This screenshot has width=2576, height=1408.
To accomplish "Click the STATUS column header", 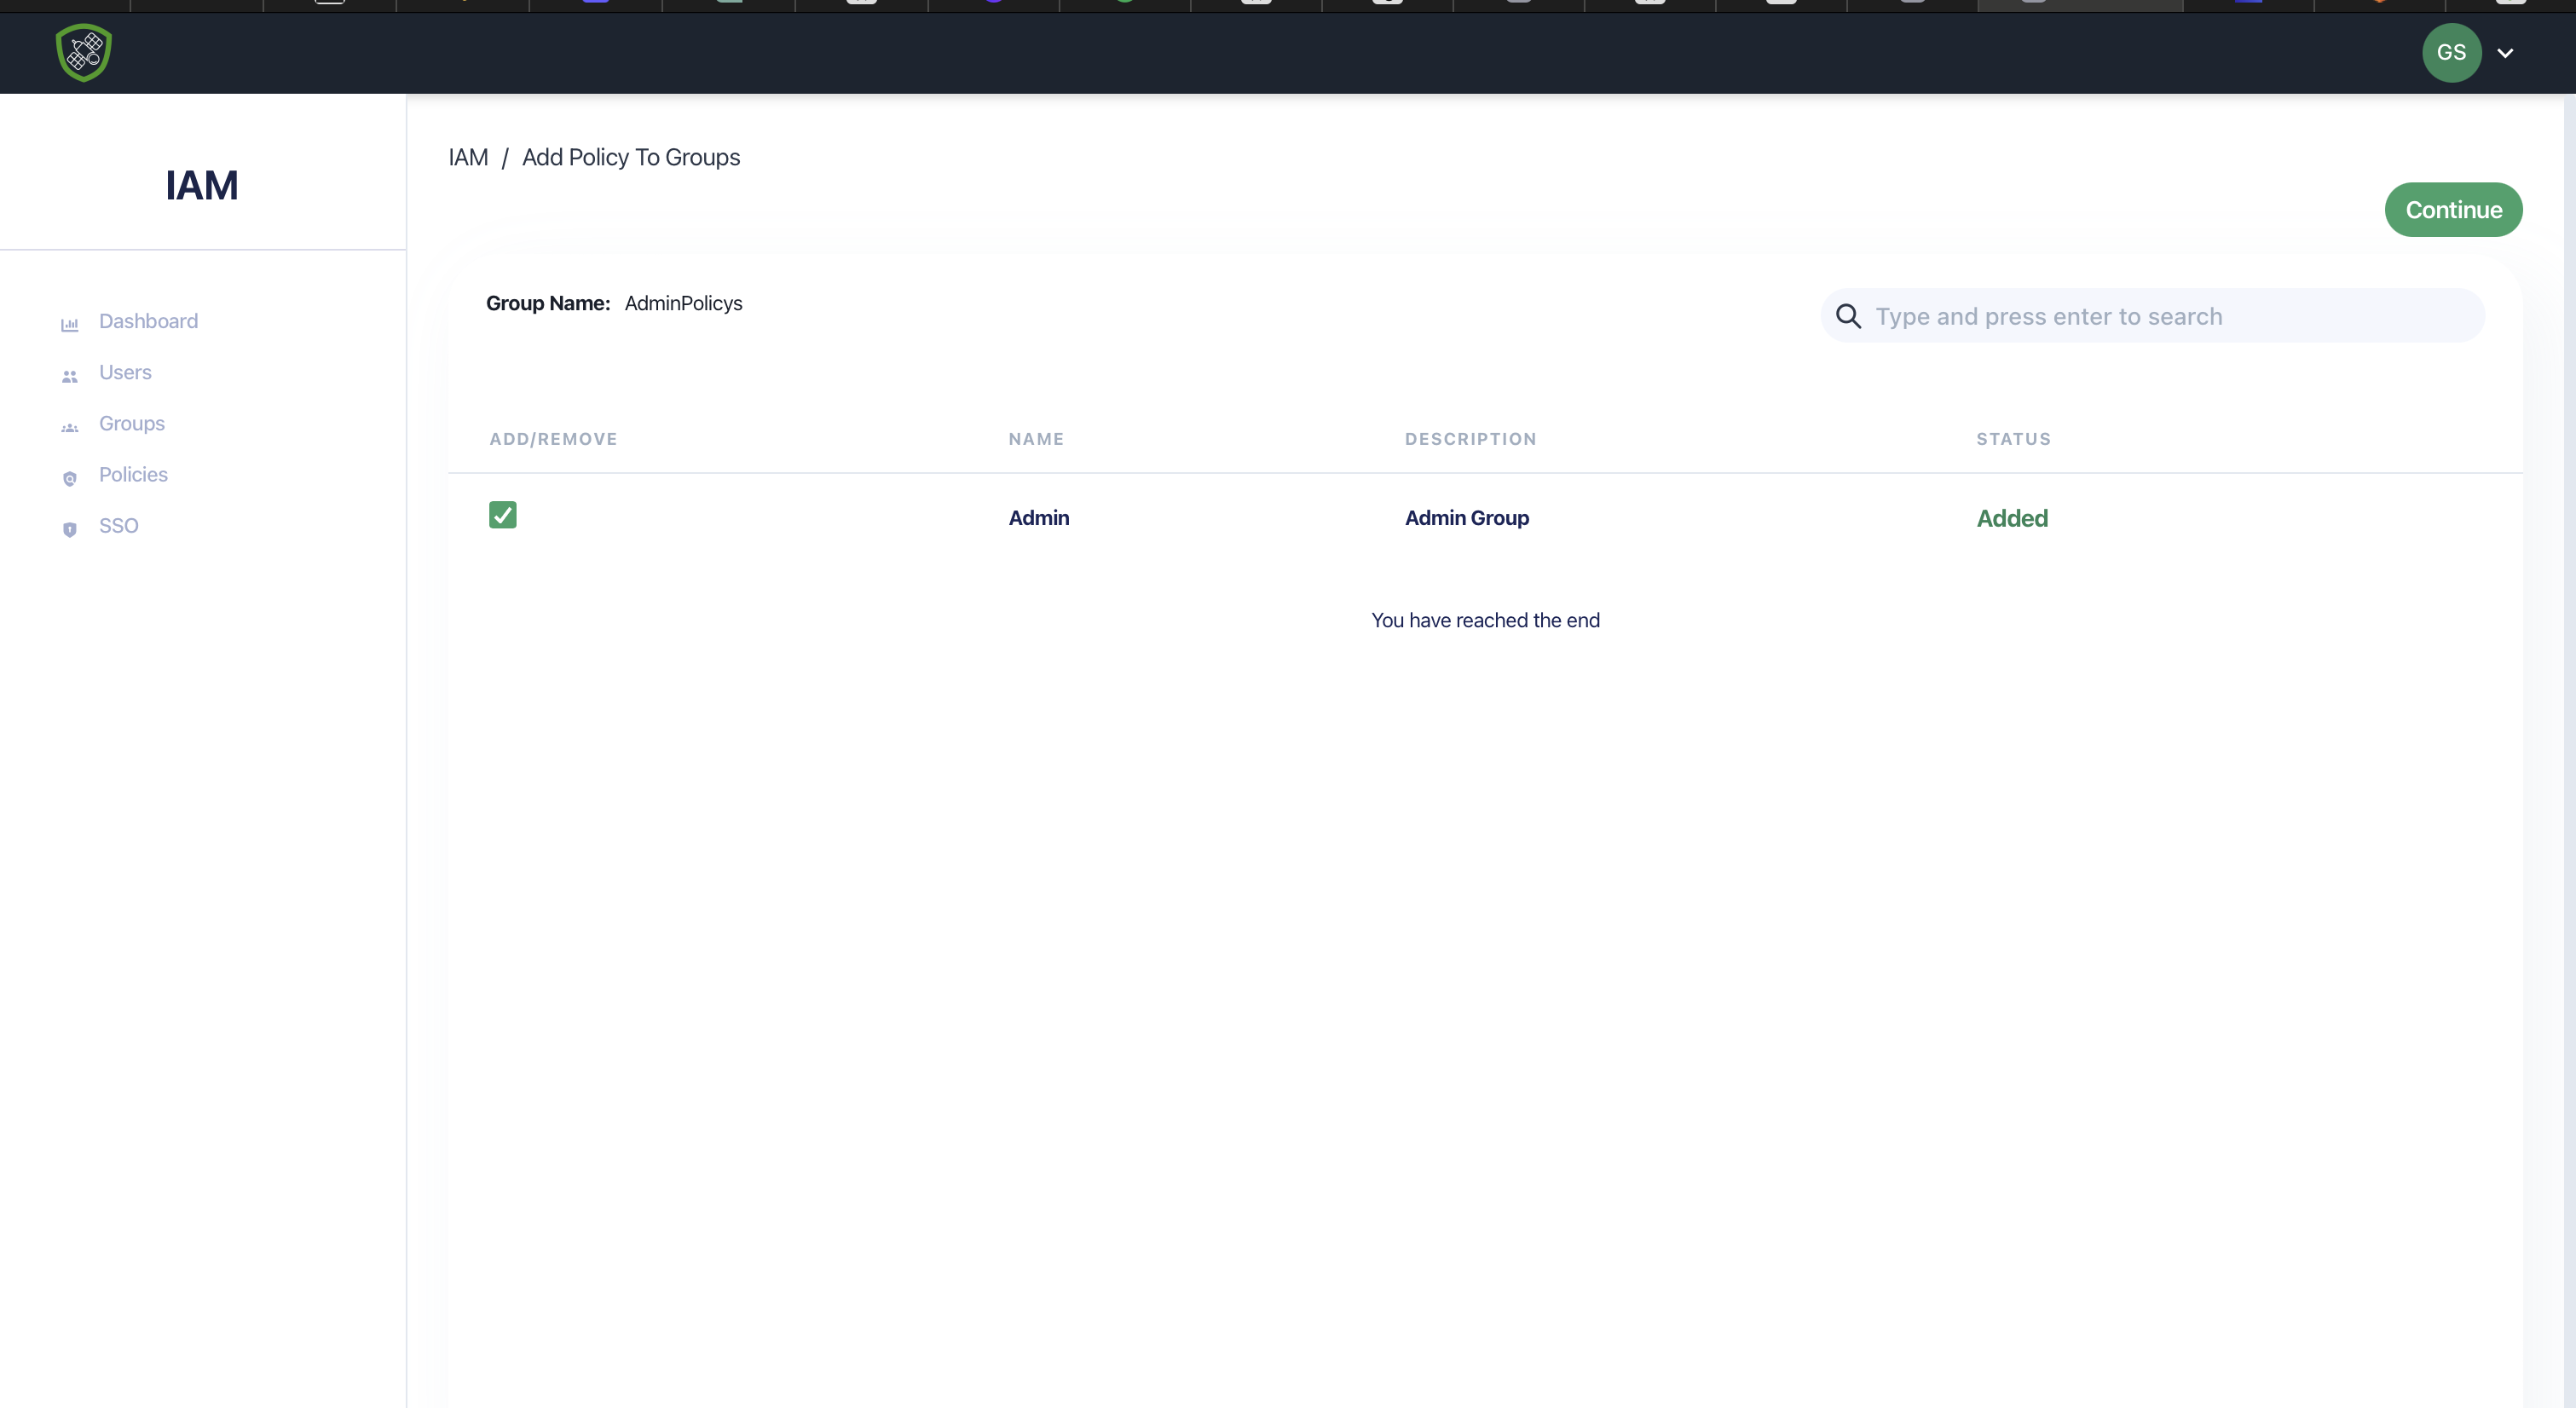I will pos(2013,439).
